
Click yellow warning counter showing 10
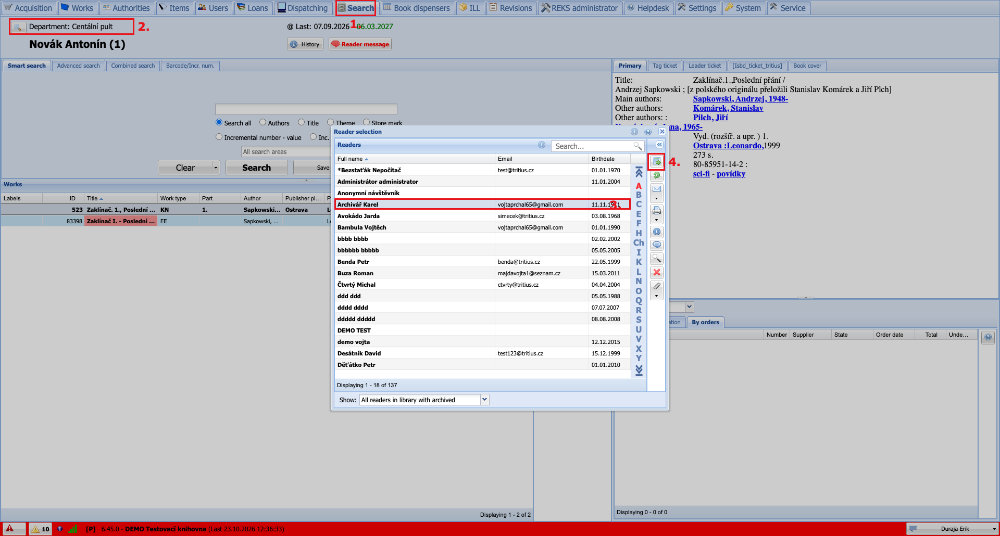[x=40, y=529]
